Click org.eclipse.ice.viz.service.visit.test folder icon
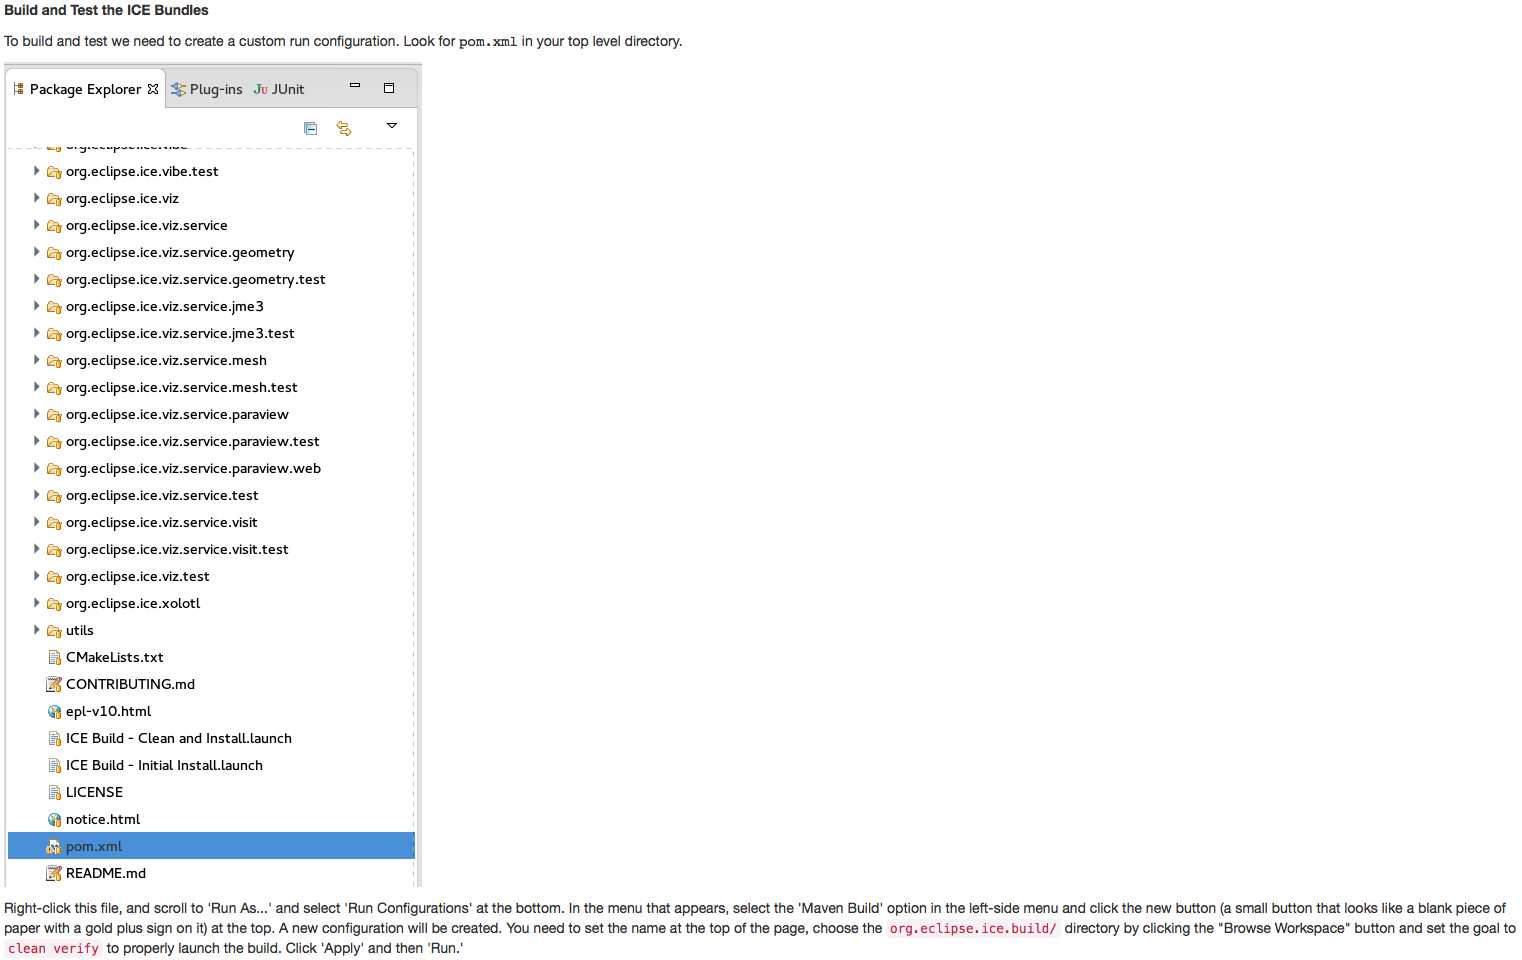The height and width of the screenshot is (960, 1522). tap(54, 550)
